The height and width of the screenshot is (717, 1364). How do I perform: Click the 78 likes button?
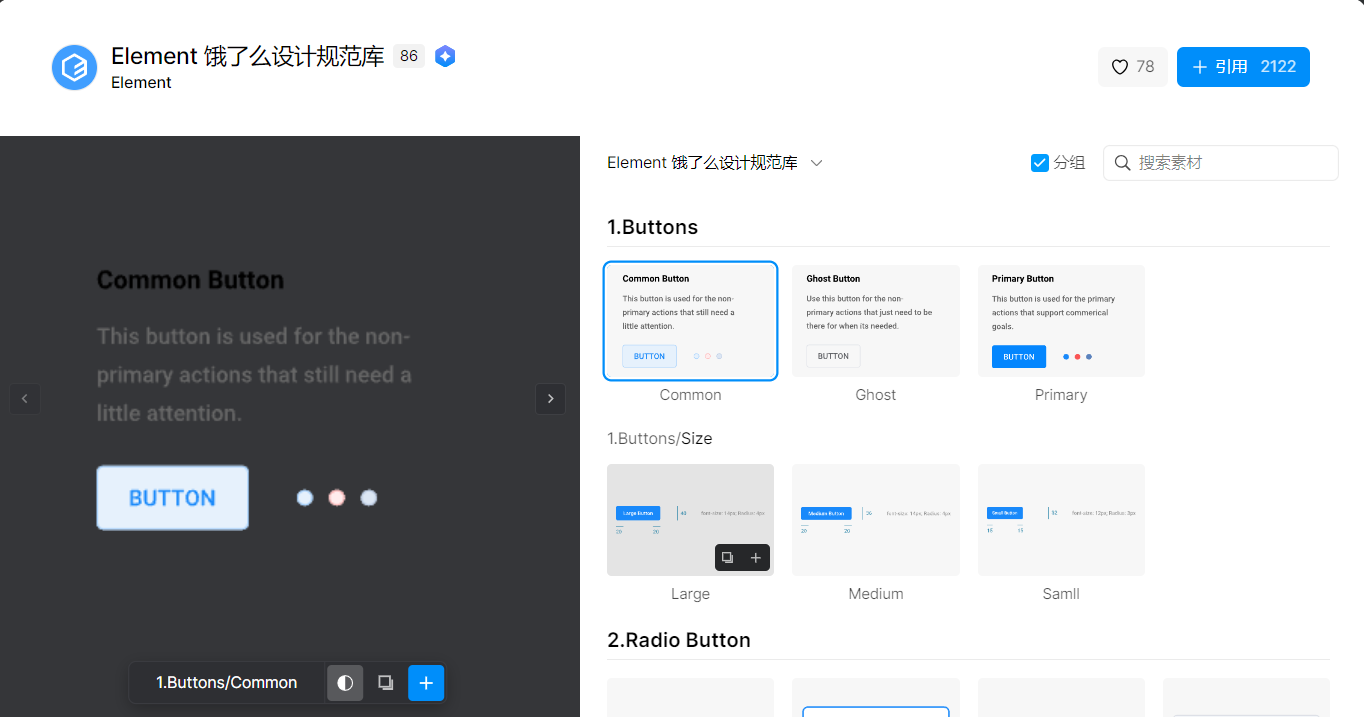tap(1132, 67)
